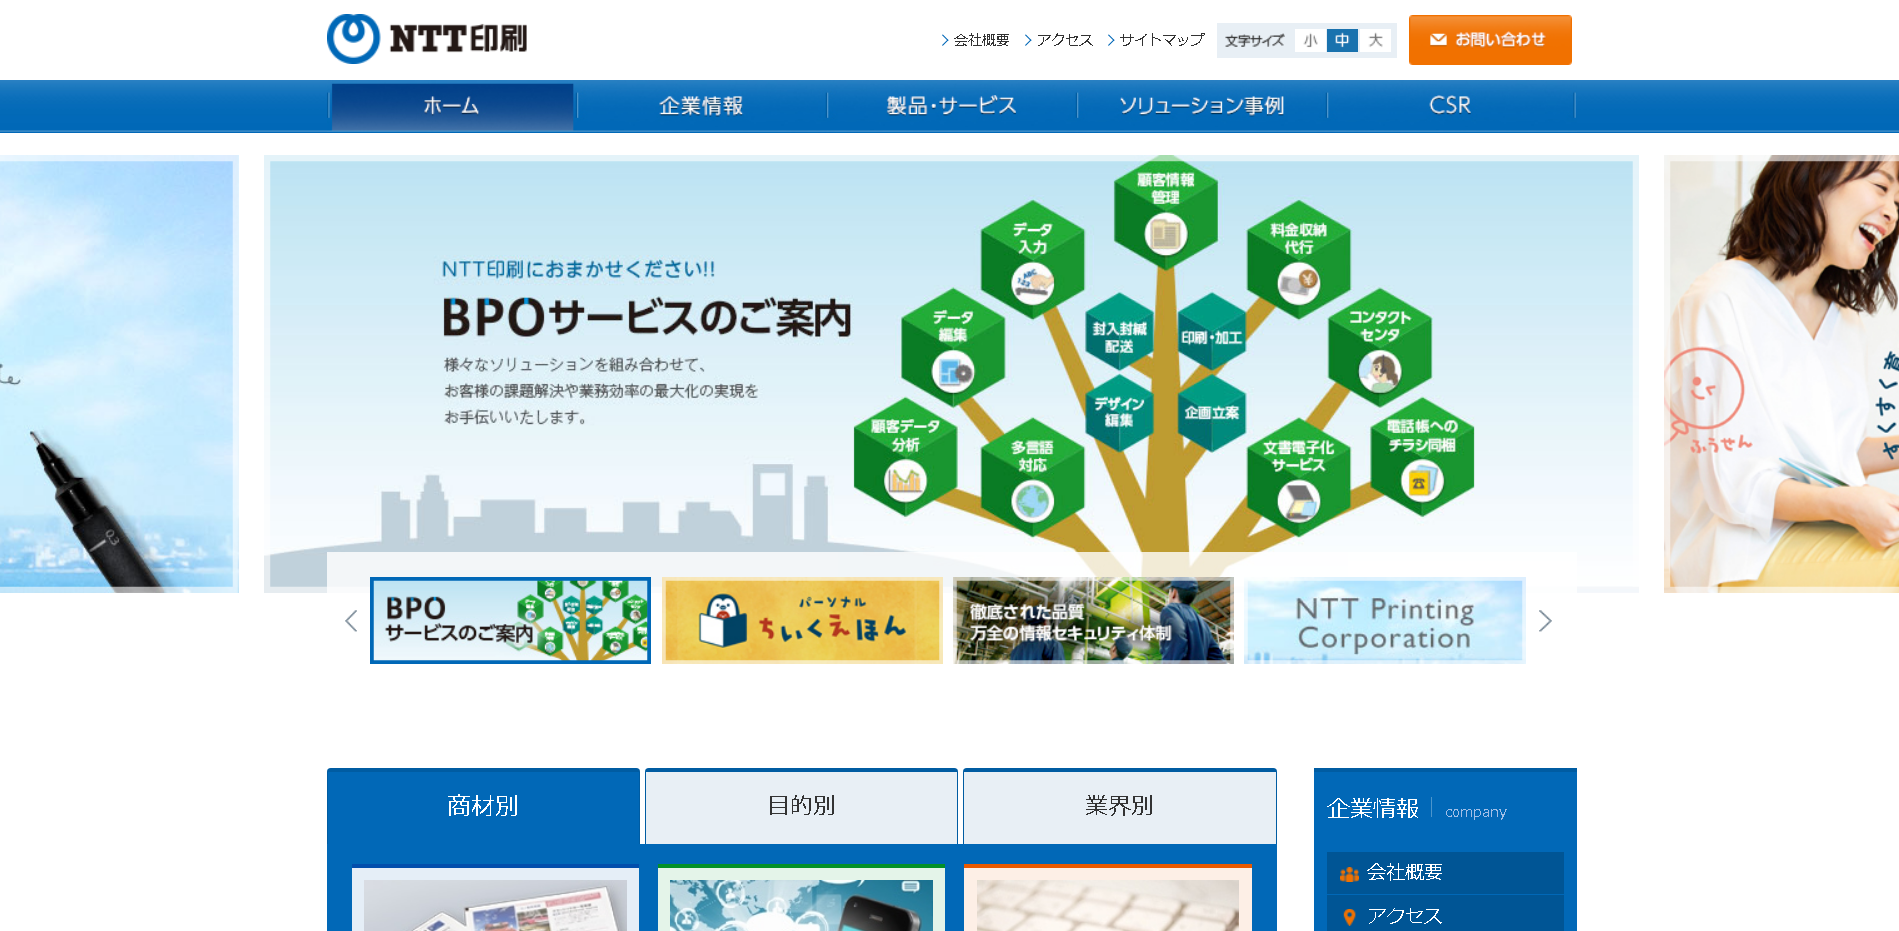
Task: Select the ちいくえほん thumbnail
Action: pyautogui.click(x=802, y=620)
